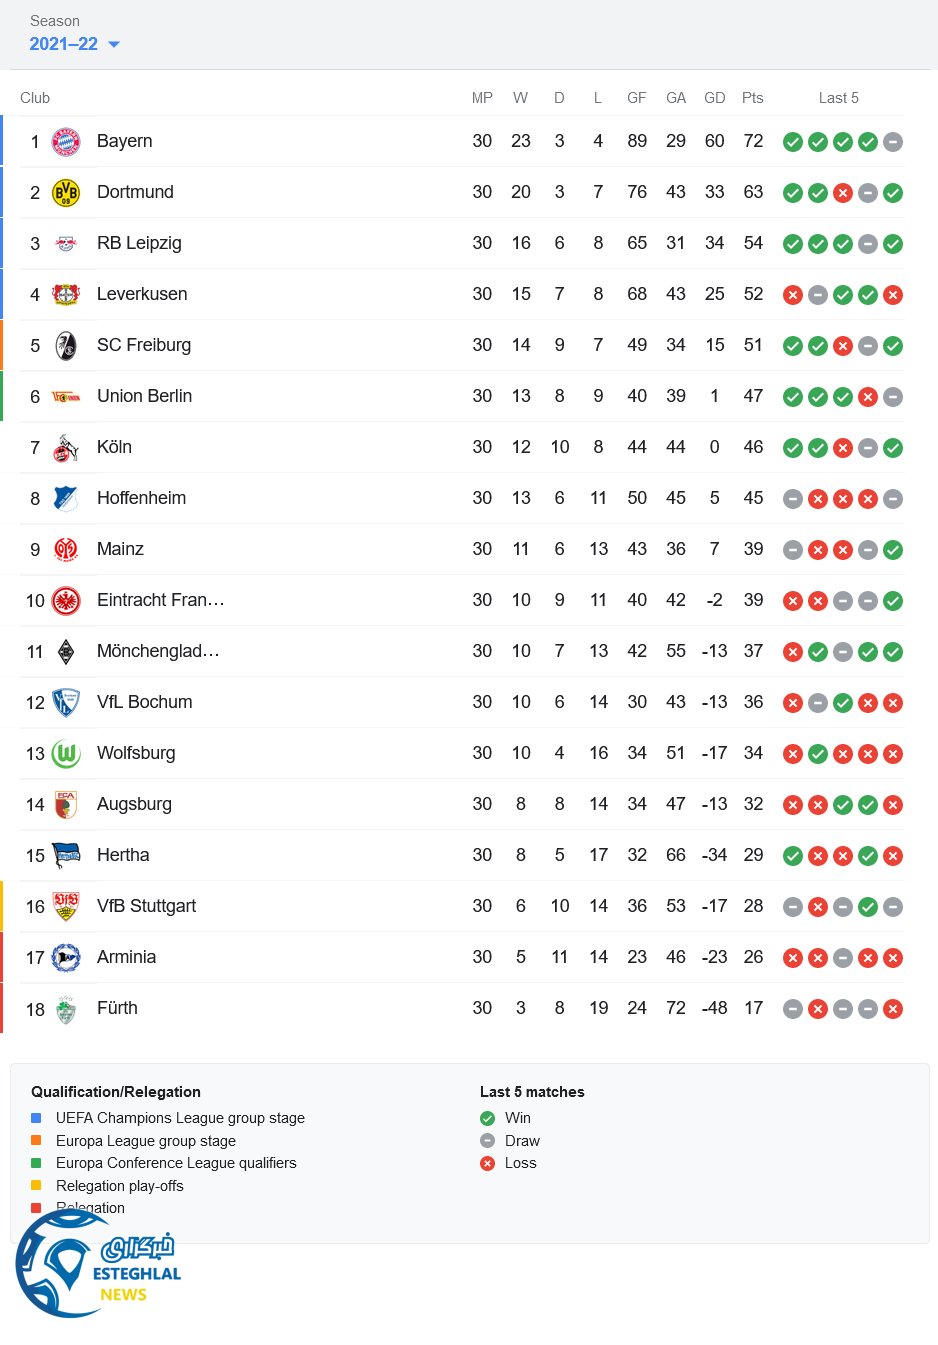Image resolution: width=938 pixels, height=1345 pixels.
Task: Click the dropdown arrow next to the season
Action: [x=114, y=44]
